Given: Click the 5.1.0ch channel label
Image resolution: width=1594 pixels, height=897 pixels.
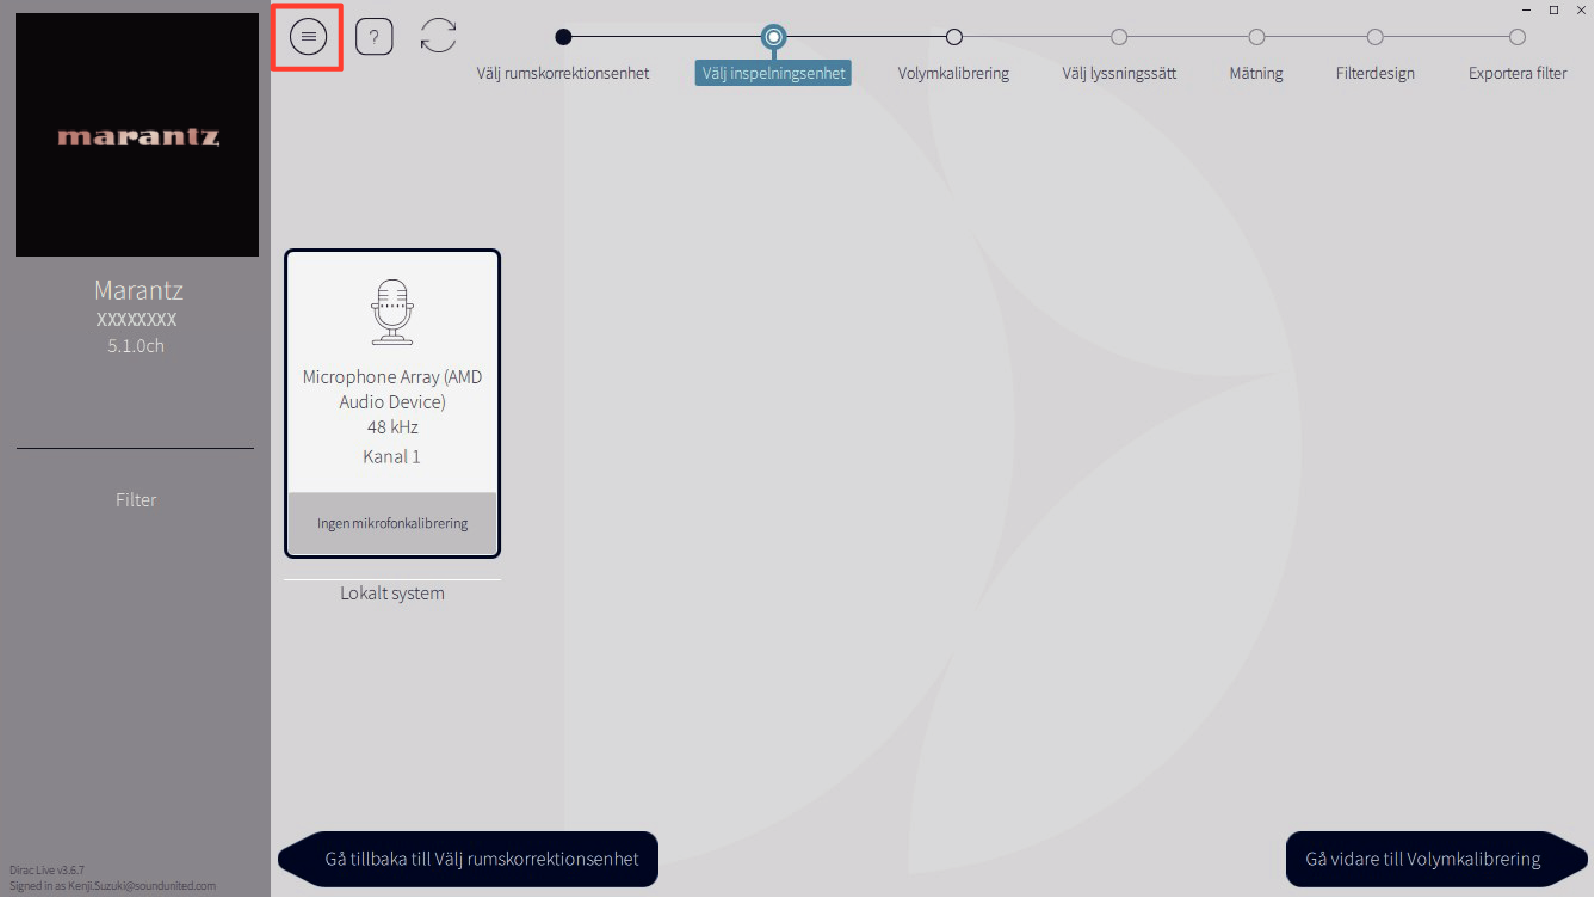Looking at the screenshot, I should [x=136, y=346].
